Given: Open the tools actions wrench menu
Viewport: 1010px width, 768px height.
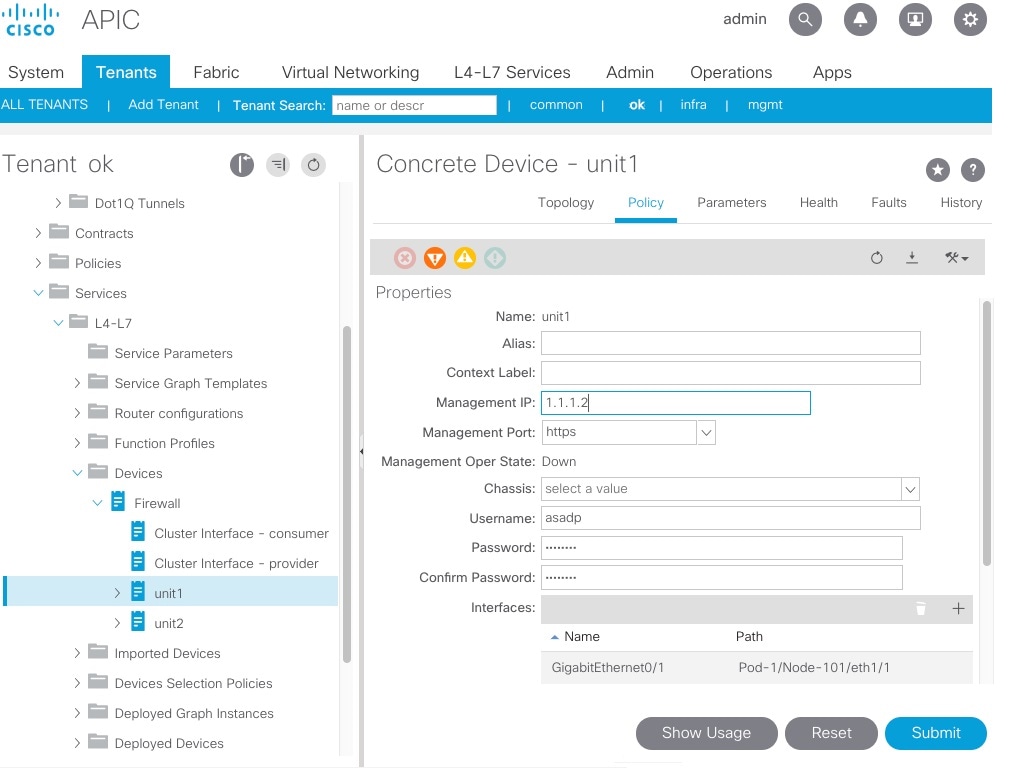Looking at the screenshot, I should click(x=957, y=258).
